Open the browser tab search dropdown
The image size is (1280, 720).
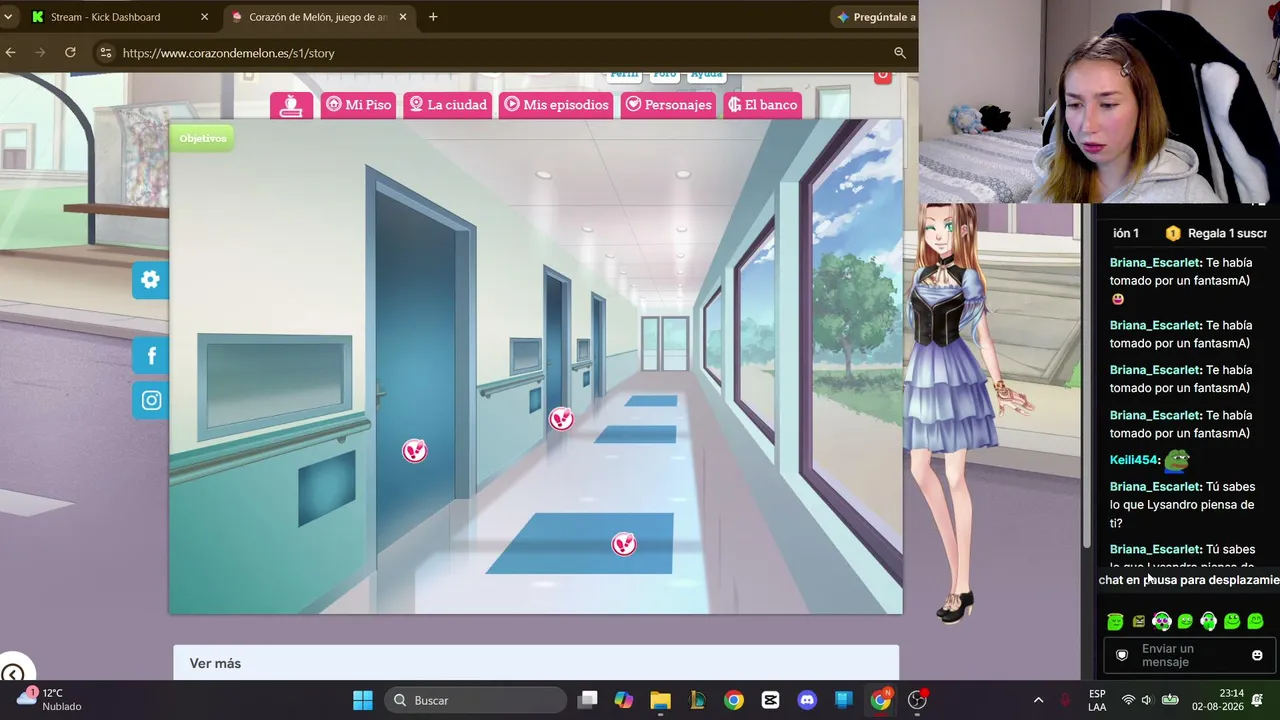point(8,17)
